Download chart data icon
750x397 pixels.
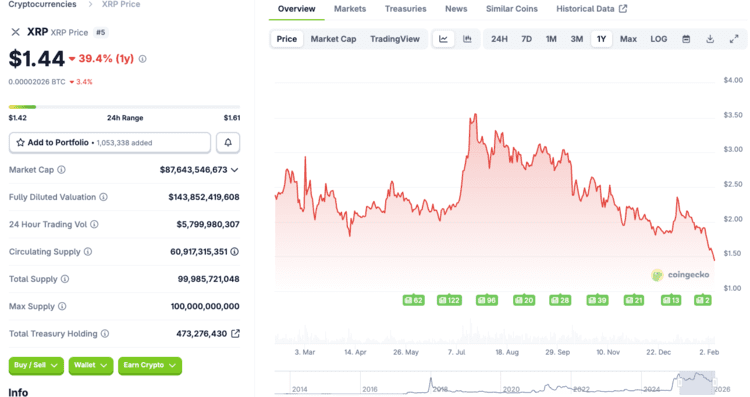pyautogui.click(x=710, y=39)
